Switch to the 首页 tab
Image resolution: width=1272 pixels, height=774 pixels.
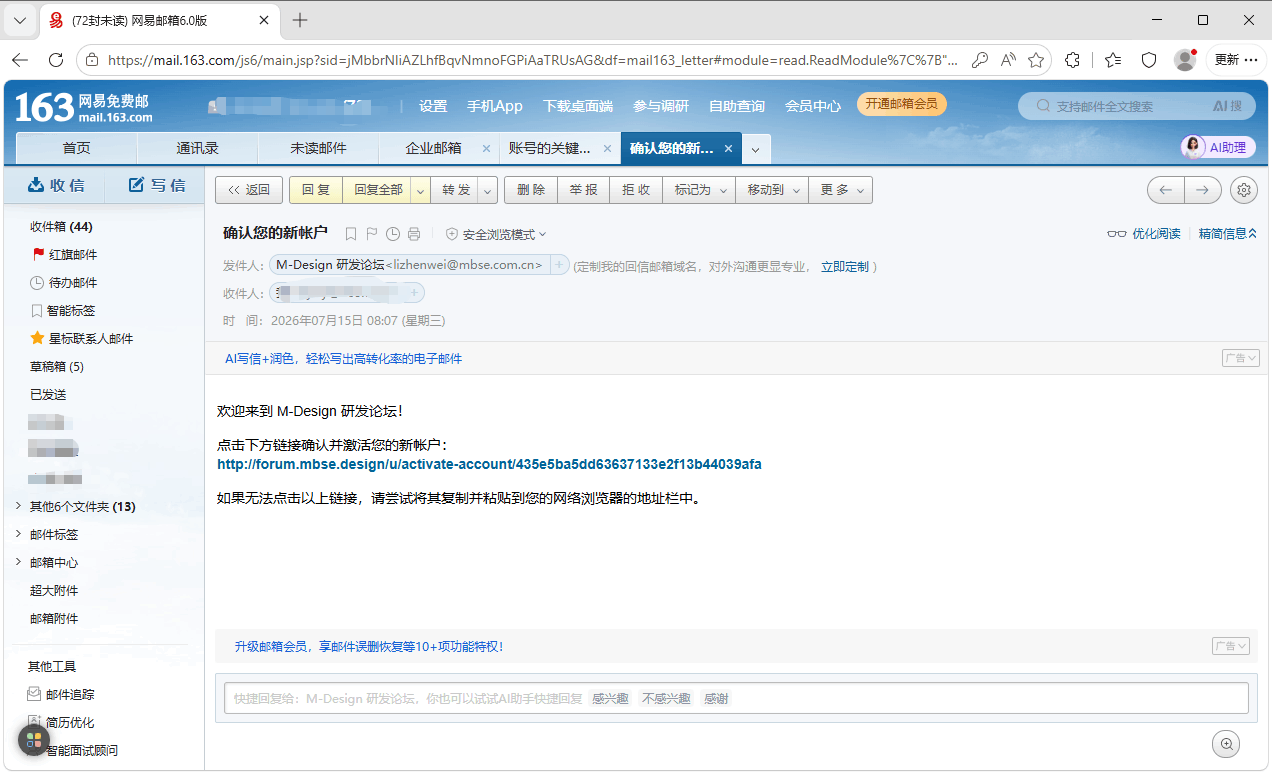[76, 148]
